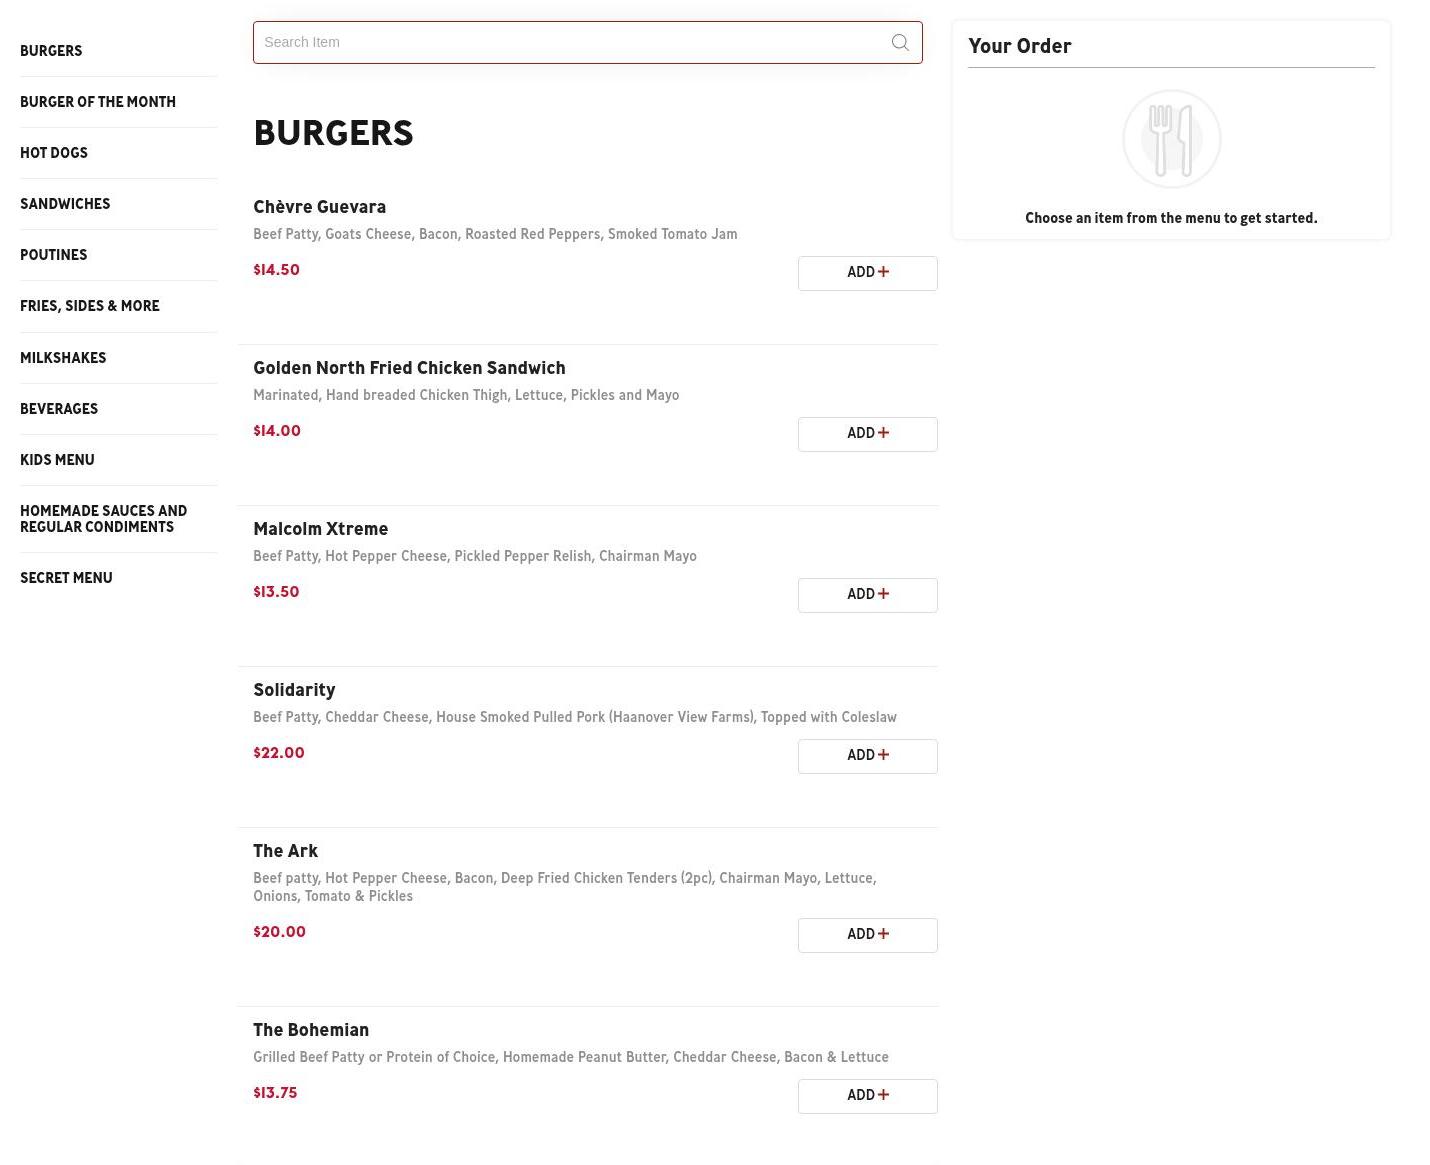
Task: Open the Burger of the Month category
Action: tap(98, 102)
